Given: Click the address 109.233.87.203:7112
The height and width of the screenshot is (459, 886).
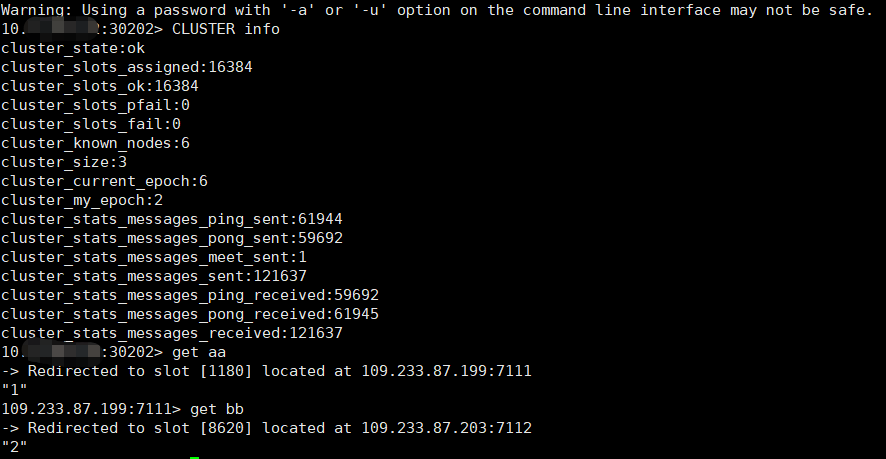Looking at the screenshot, I should click(x=446, y=428).
